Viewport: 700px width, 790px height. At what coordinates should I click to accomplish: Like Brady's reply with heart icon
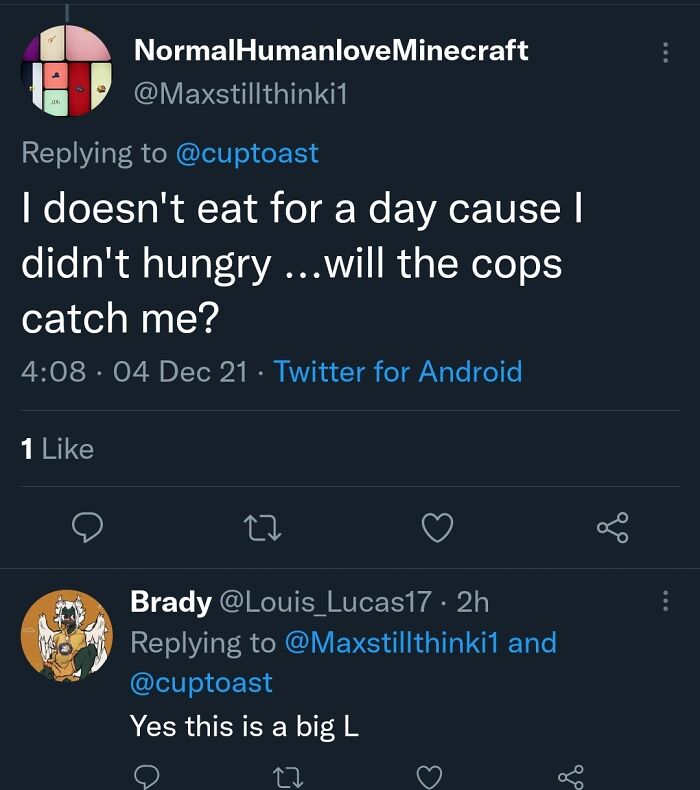[429, 776]
